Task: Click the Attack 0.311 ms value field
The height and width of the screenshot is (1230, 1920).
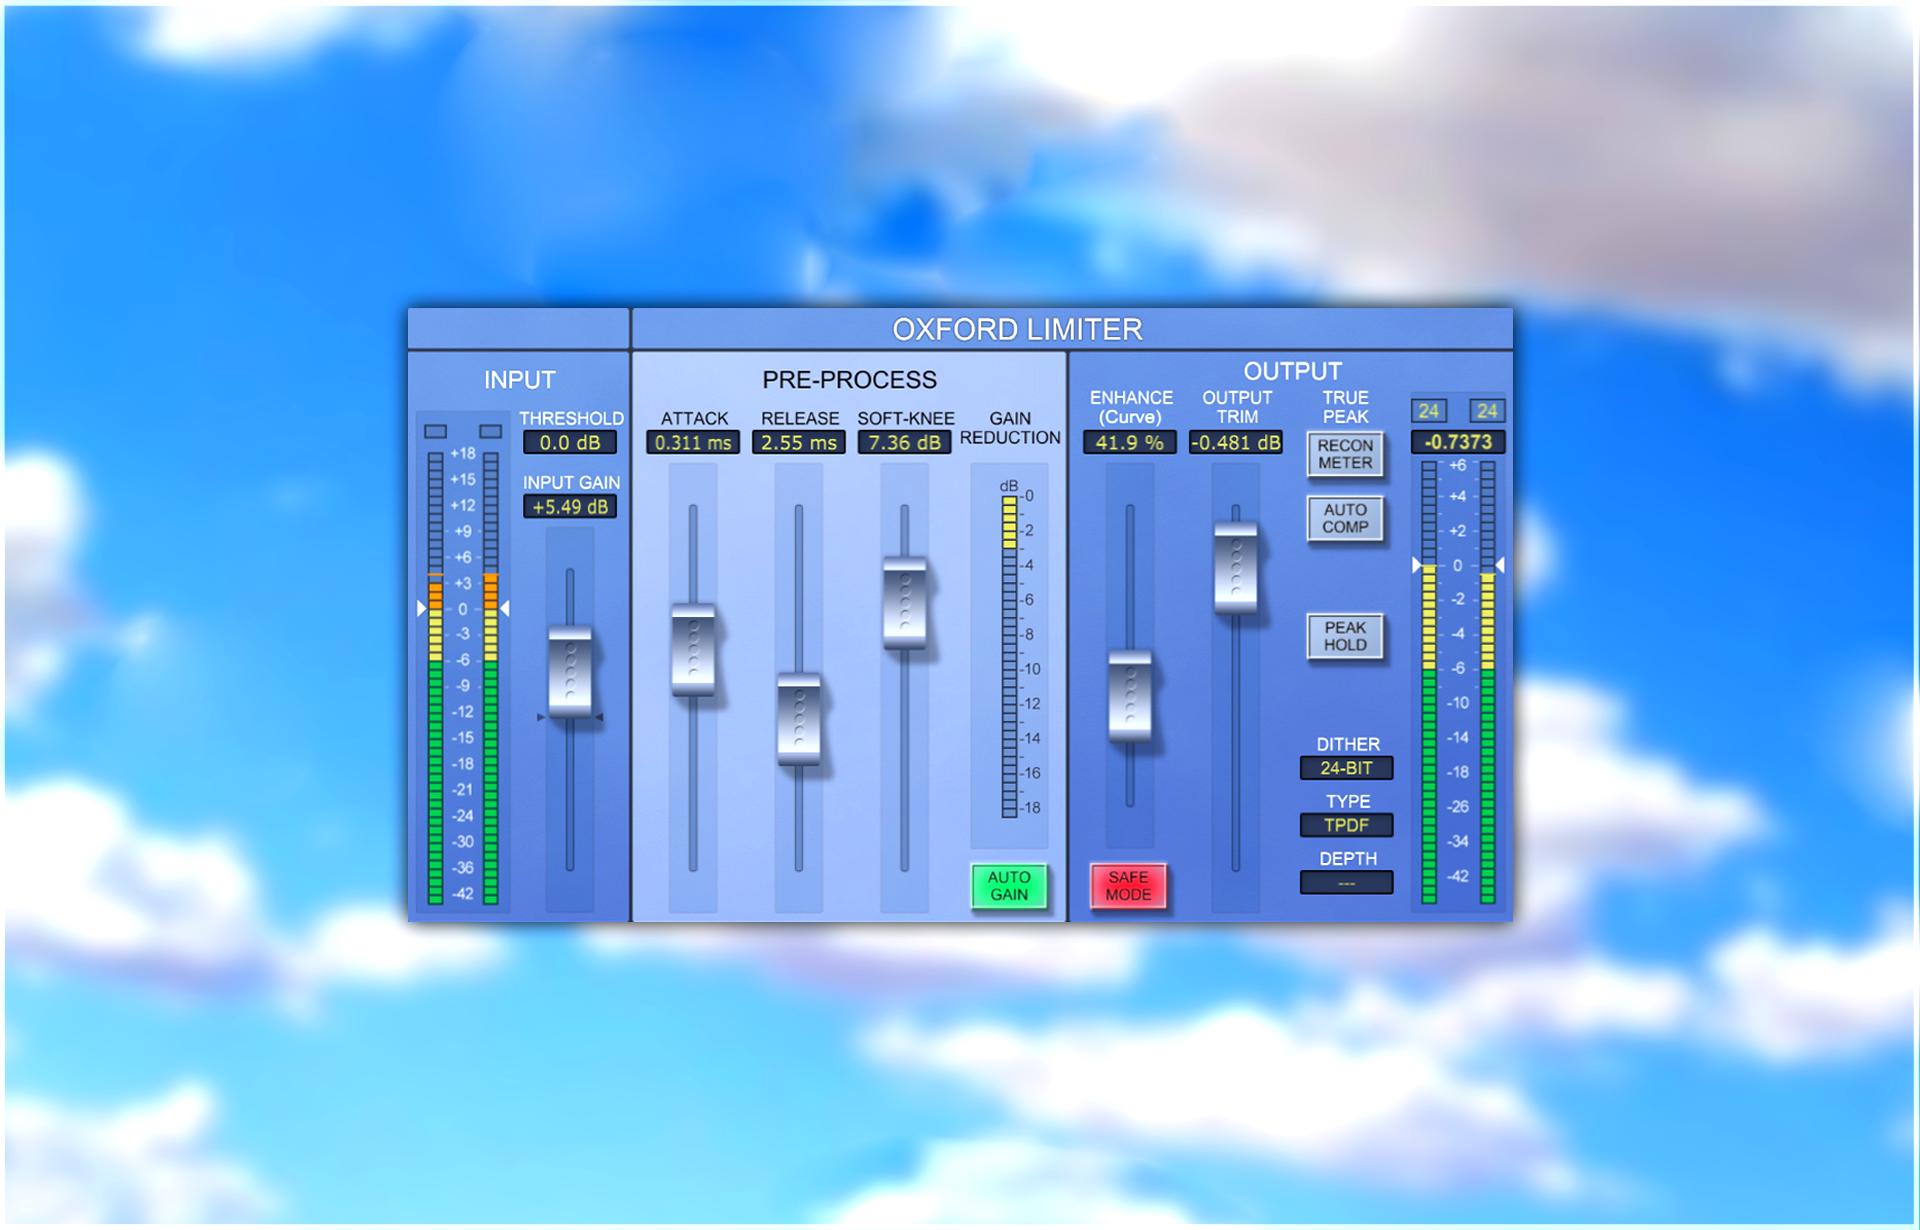Action: [x=693, y=442]
